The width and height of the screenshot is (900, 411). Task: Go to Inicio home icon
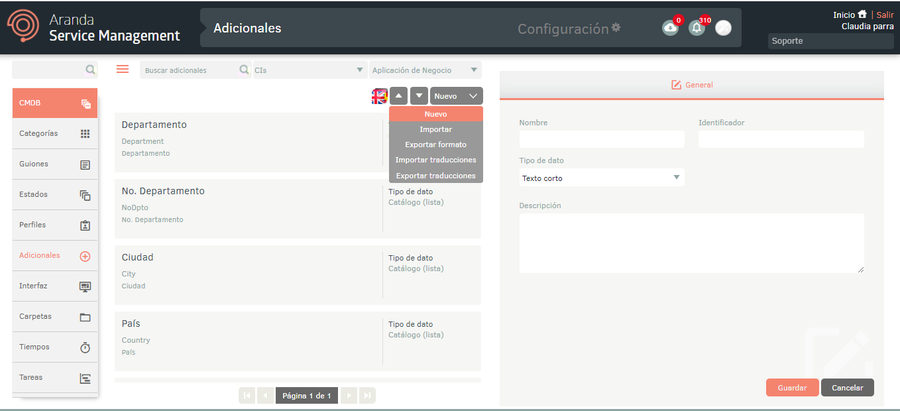(x=862, y=14)
